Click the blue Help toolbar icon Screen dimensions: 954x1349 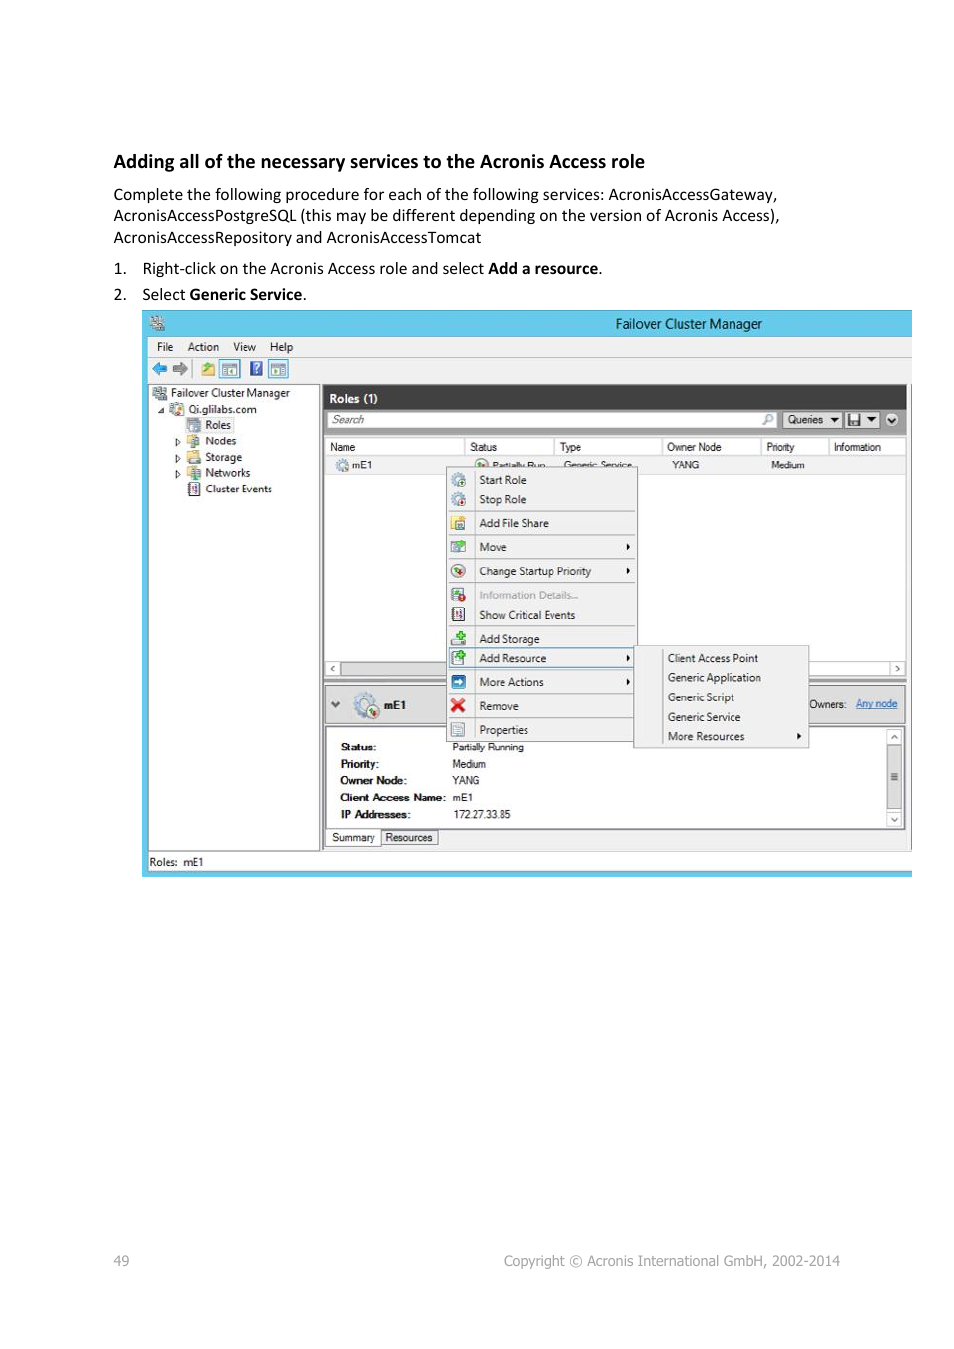pos(256,369)
